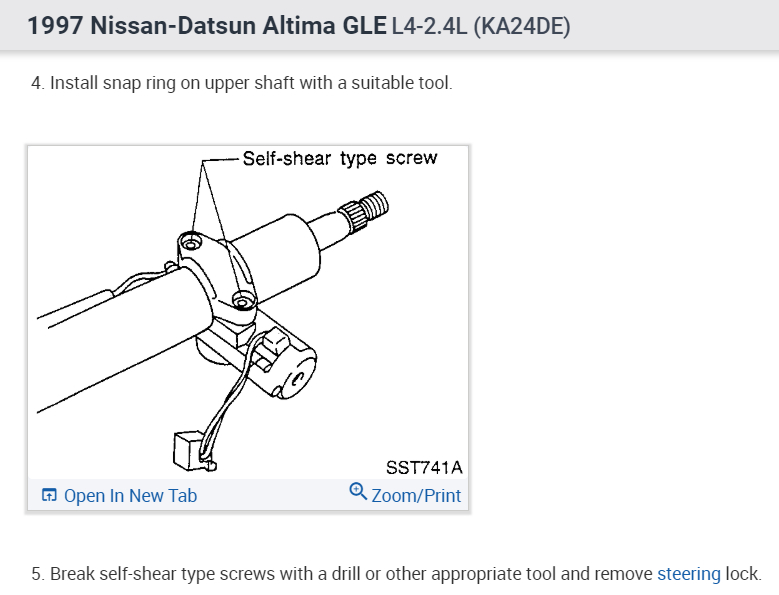Click the Zoom/Print magnifier icon

click(358, 492)
